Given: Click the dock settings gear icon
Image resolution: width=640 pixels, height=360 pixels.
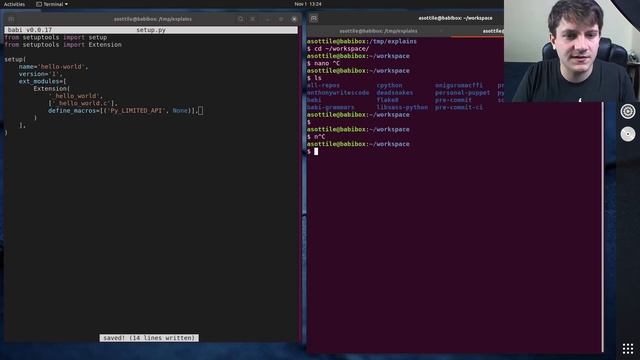Looking at the screenshot, I should pos(628,111).
